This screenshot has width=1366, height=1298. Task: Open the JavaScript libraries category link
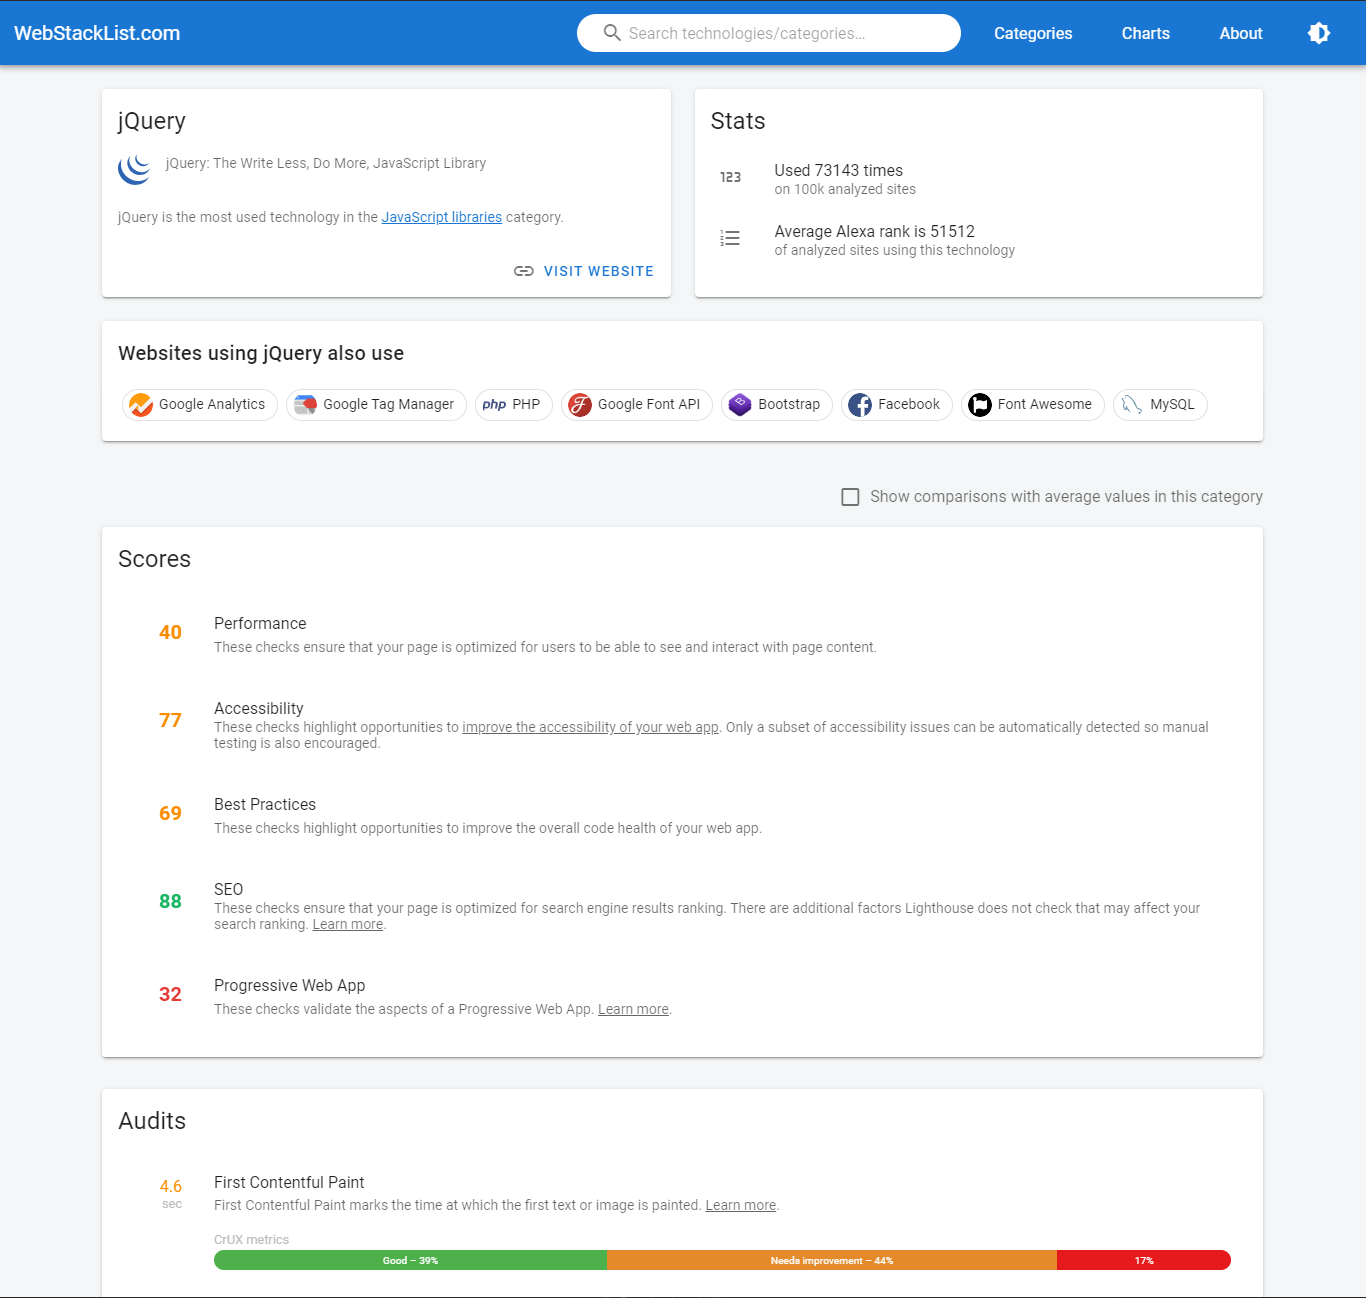point(442,217)
